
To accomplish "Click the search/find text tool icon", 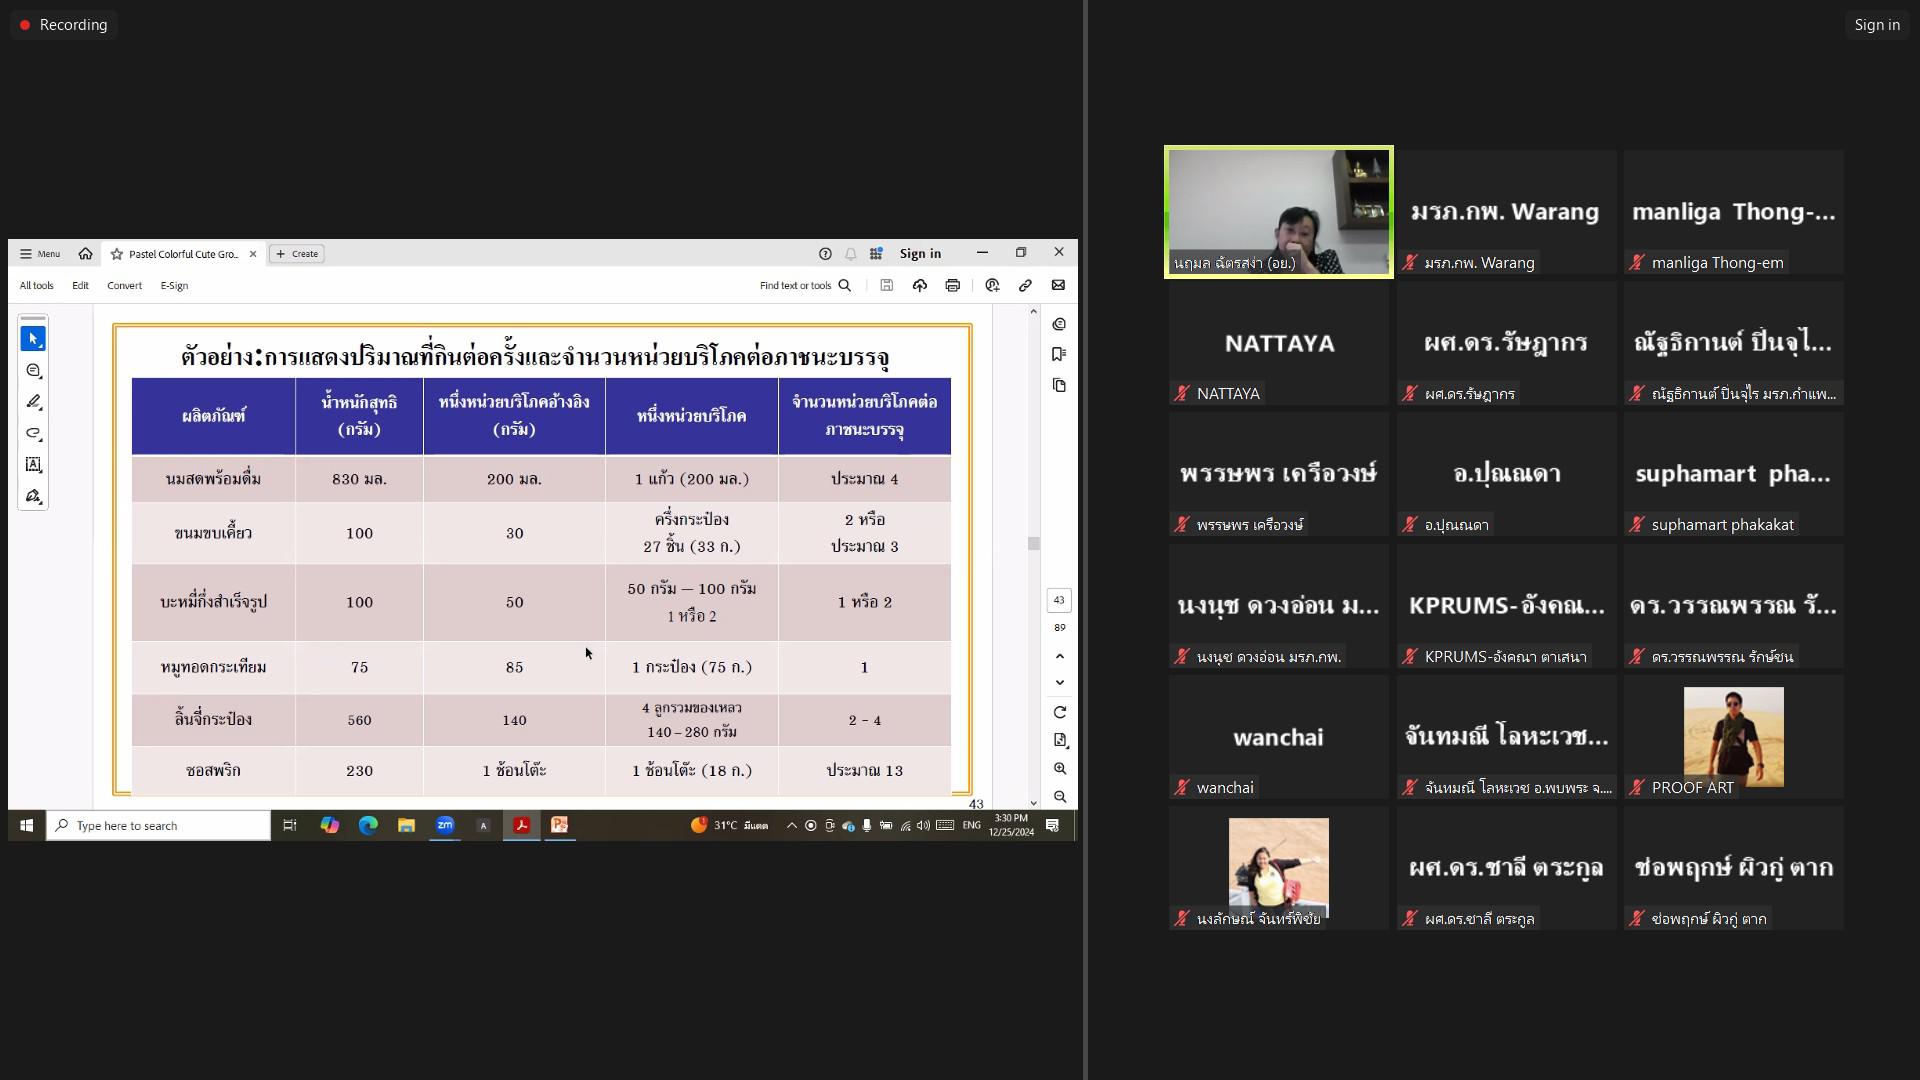I will pyautogui.click(x=845, y=285).
